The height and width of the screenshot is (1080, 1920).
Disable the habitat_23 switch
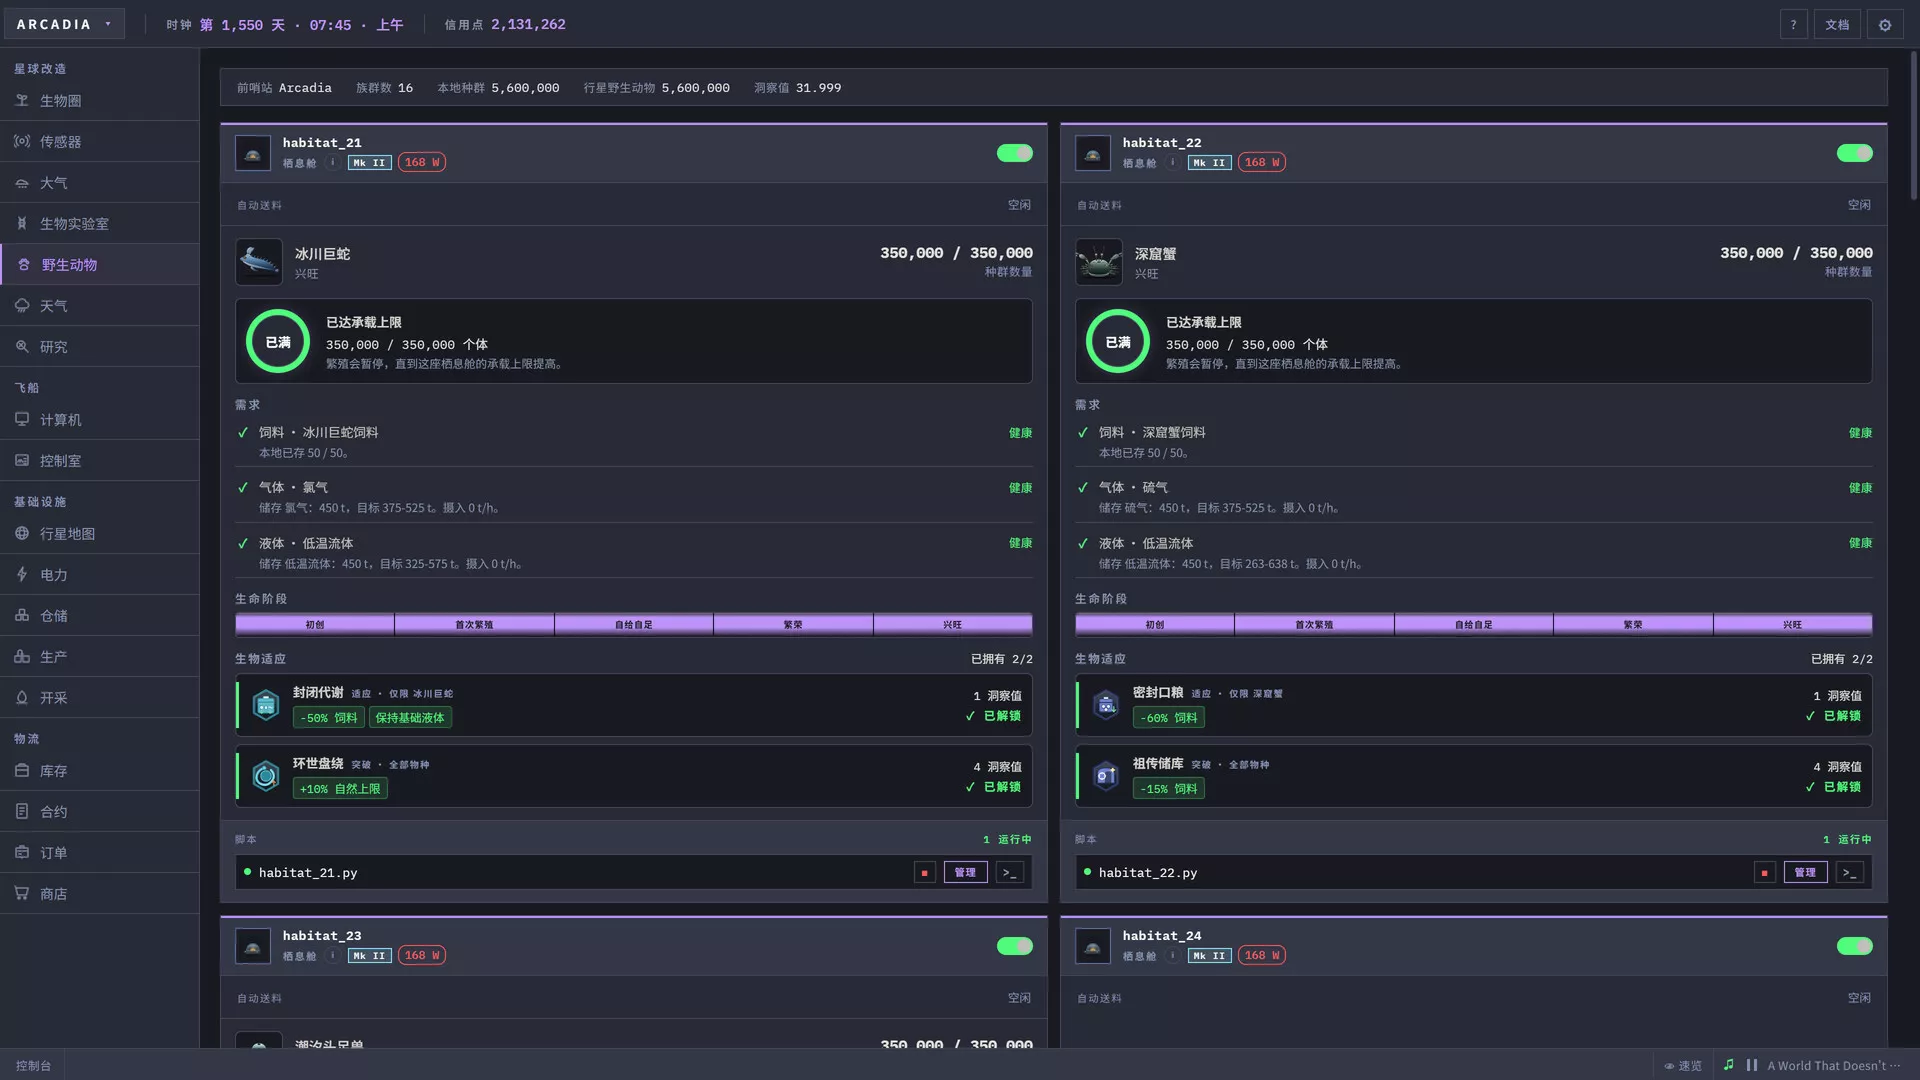1015,946
